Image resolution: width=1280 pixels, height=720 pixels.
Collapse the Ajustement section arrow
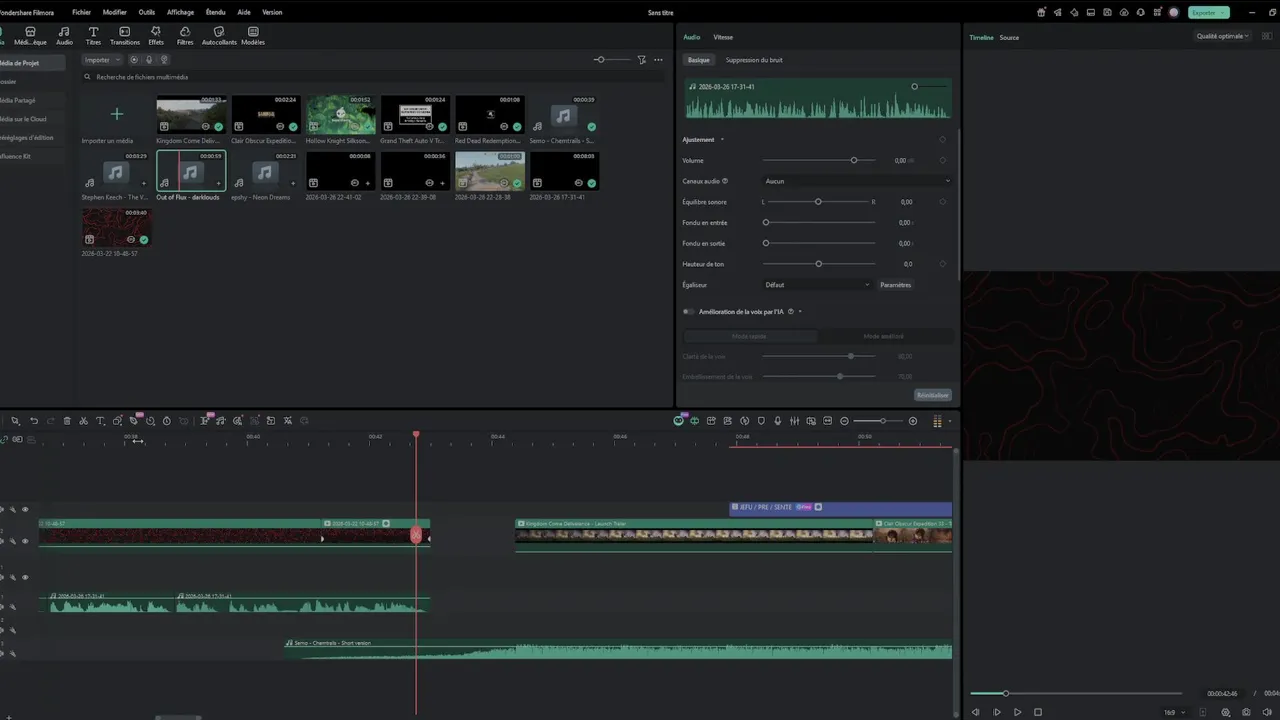tap(722, 139)
